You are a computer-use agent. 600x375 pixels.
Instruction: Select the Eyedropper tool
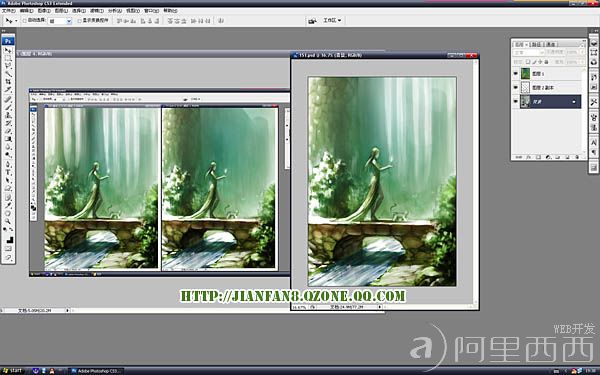(8, 205)
